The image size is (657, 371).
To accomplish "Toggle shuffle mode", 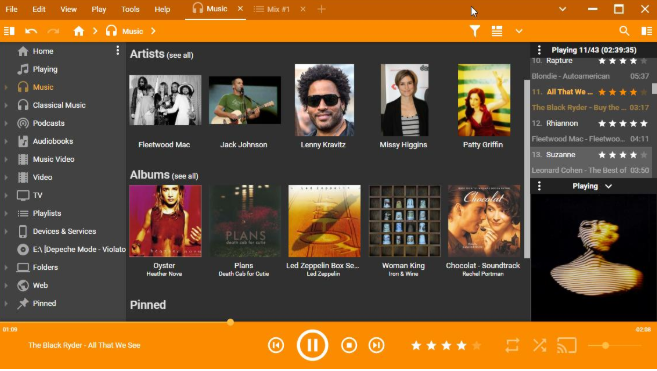I will click(540, 345).
